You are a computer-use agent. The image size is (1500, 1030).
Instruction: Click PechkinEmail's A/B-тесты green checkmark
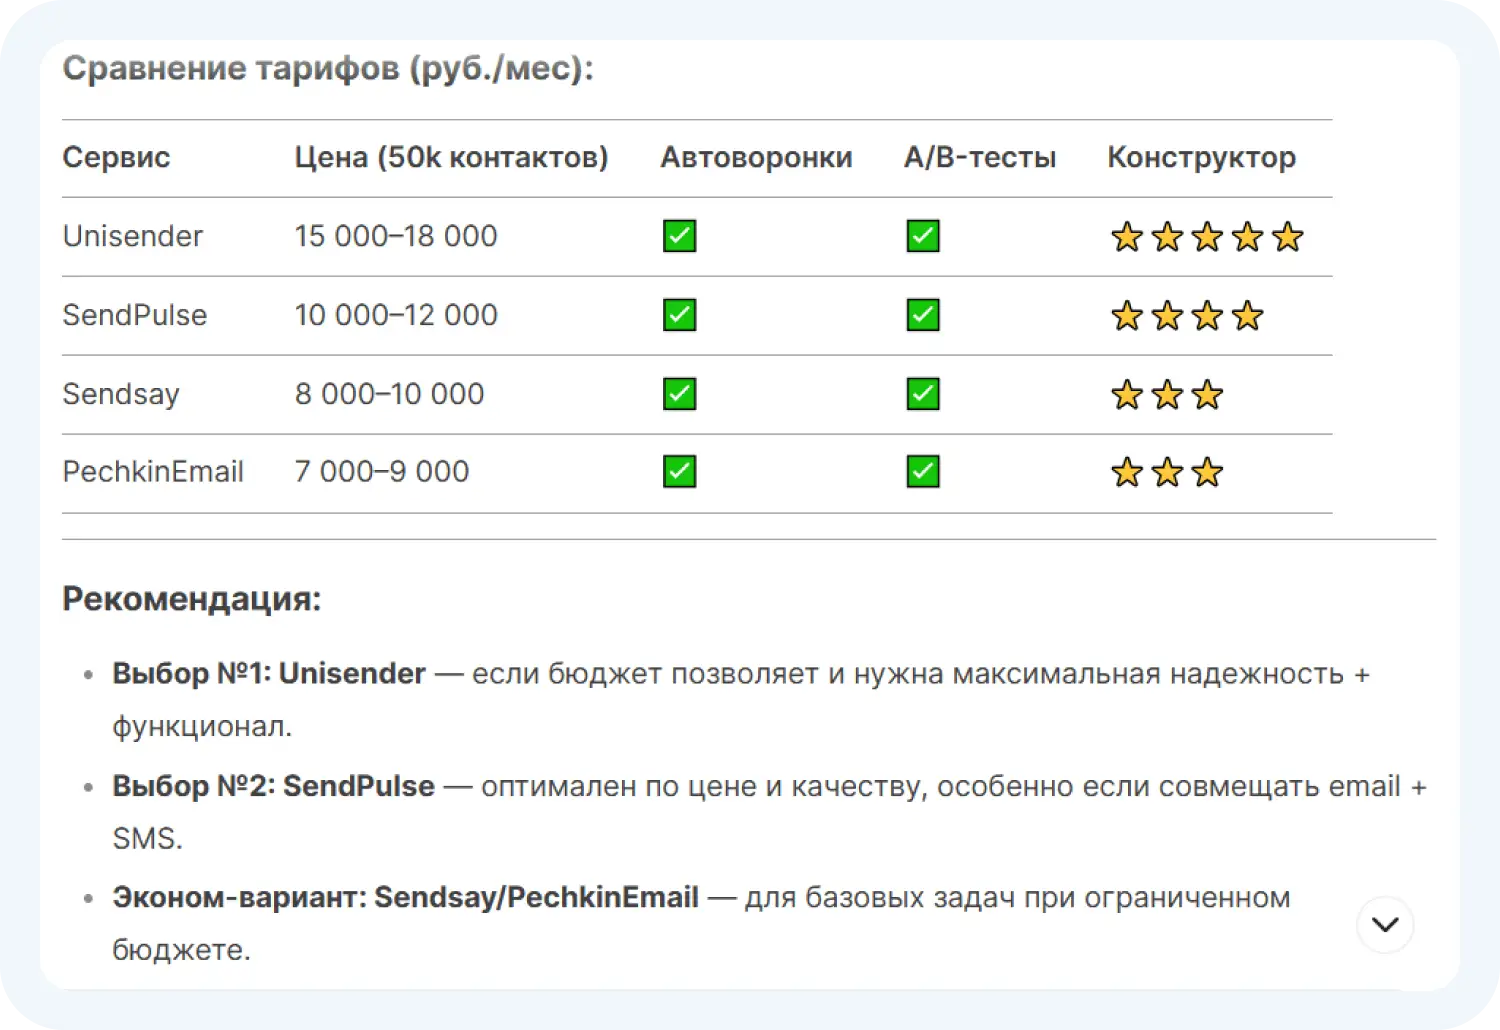click(923, 472)
